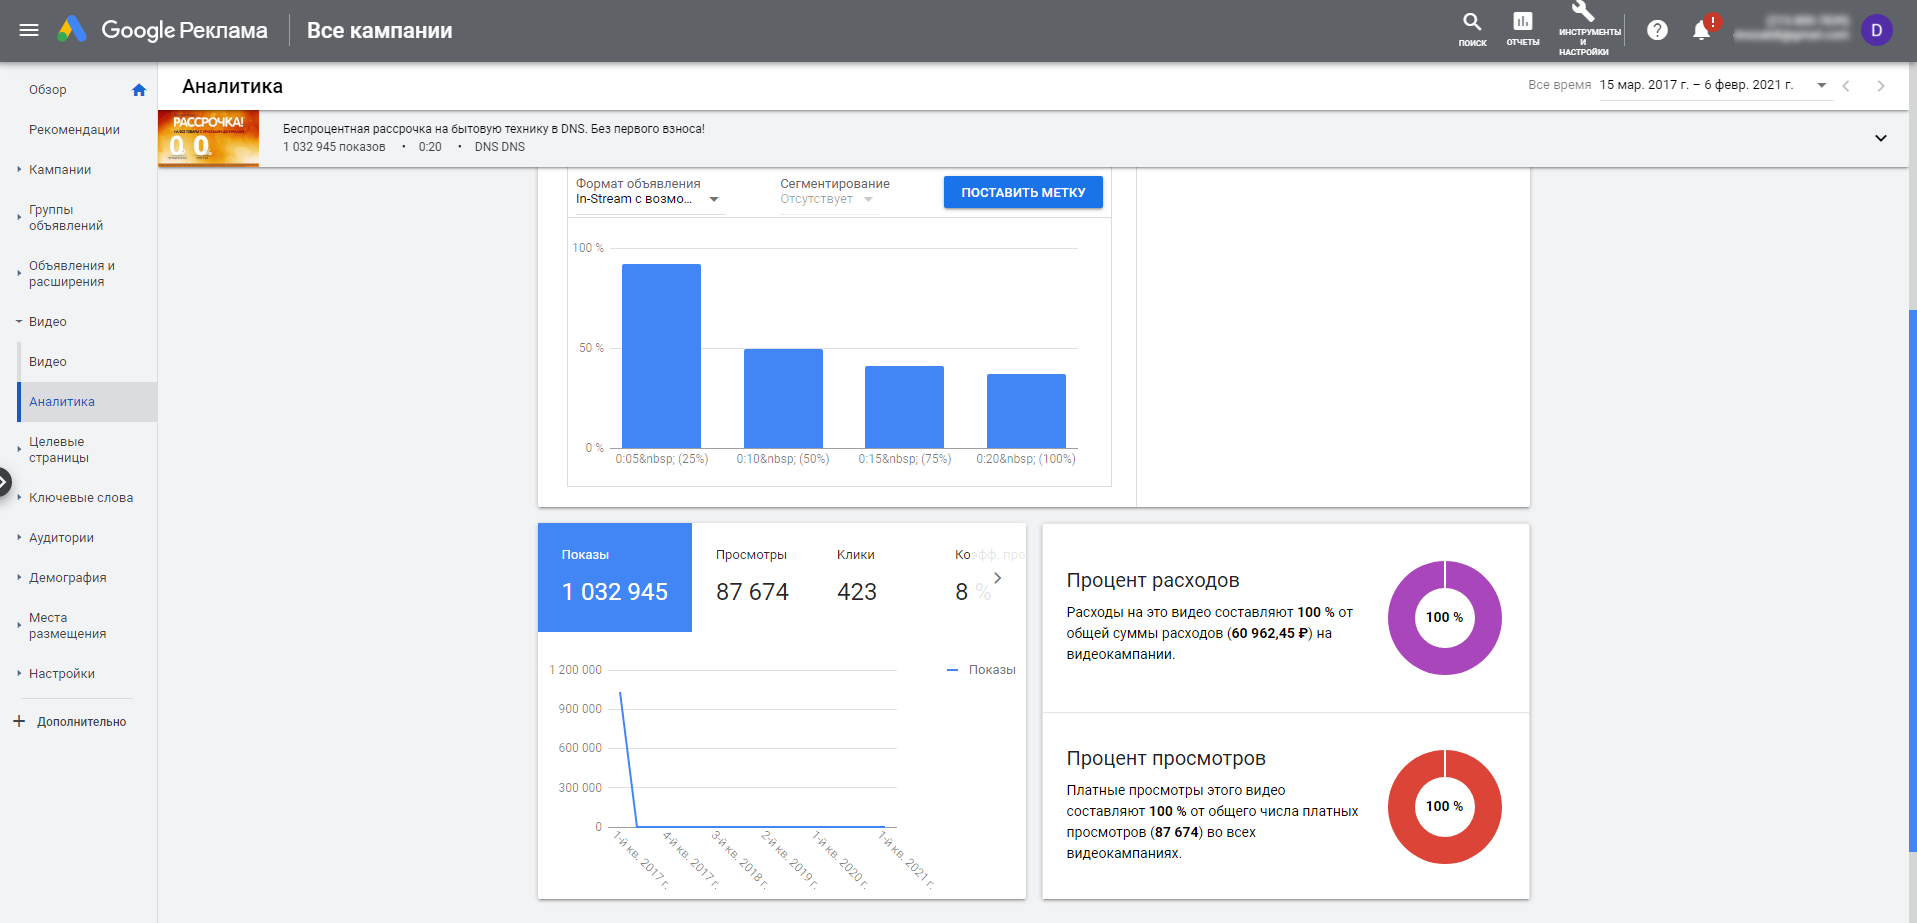Expand side panel with left-edge arrow button
The width and height of the screenshot is (1917, 923).
(x=5, y=482)
